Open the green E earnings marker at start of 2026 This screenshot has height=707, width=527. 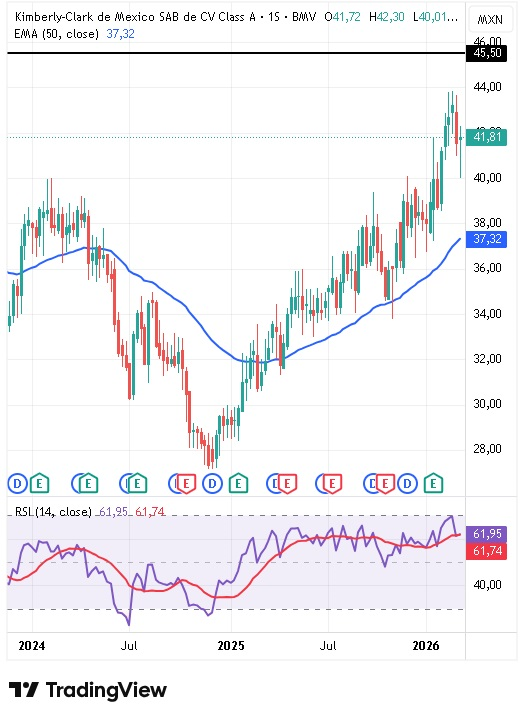tap(433, 484)
